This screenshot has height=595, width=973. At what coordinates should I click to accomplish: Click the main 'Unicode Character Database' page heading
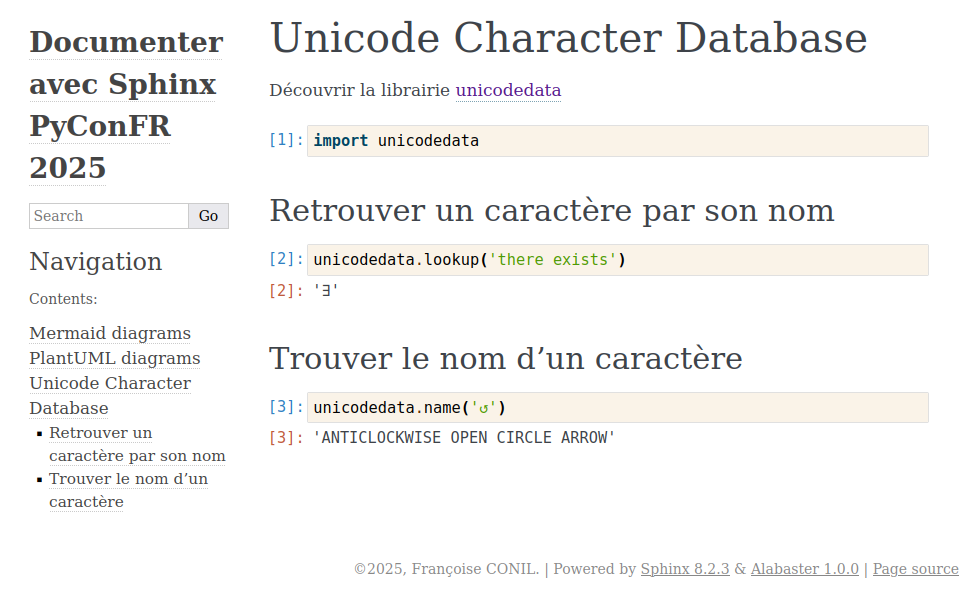tap(568, 39)
